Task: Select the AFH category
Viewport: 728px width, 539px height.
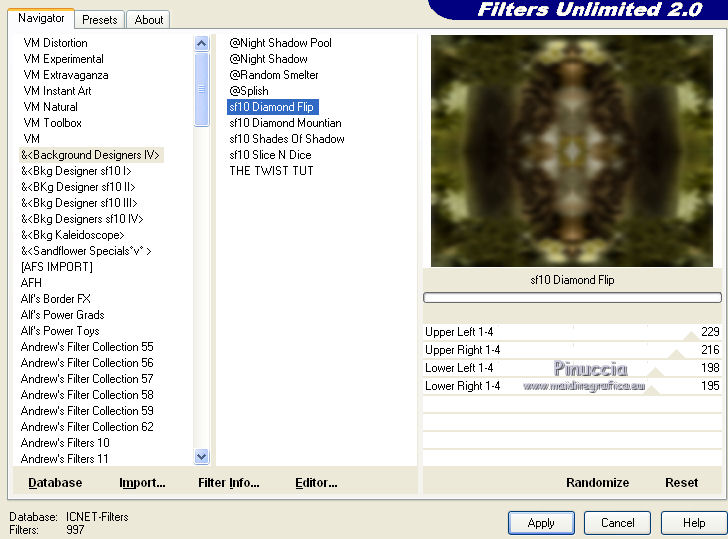Action: tap(31, 283)
